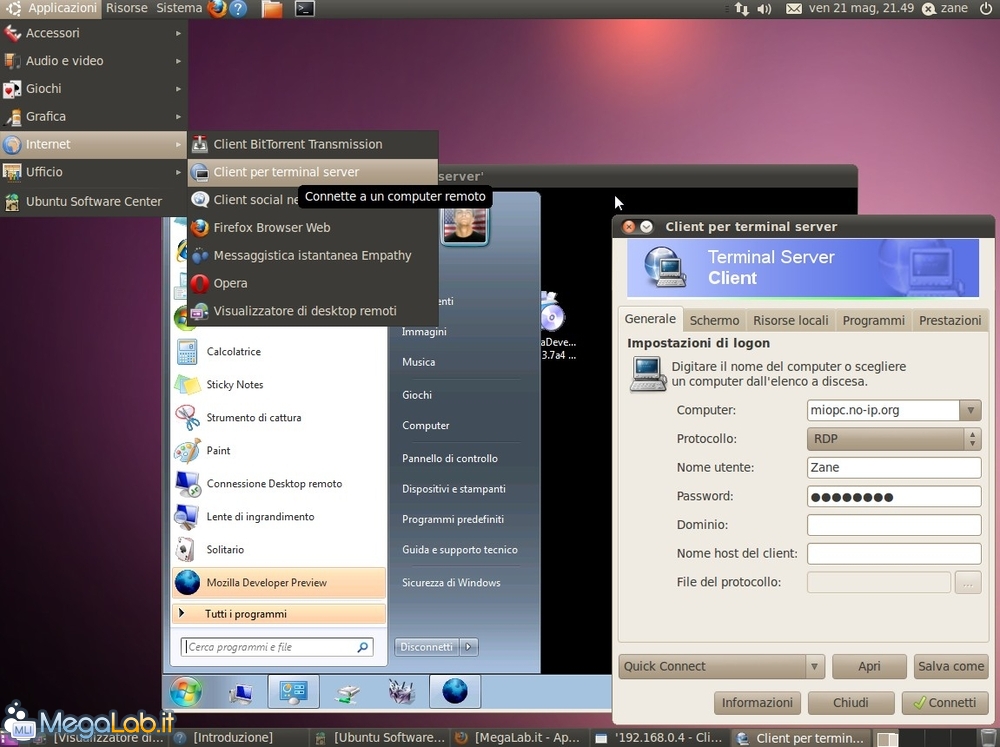Open the network connections indicator
Screen dimensions: 1000x747
tap(742, 8)
